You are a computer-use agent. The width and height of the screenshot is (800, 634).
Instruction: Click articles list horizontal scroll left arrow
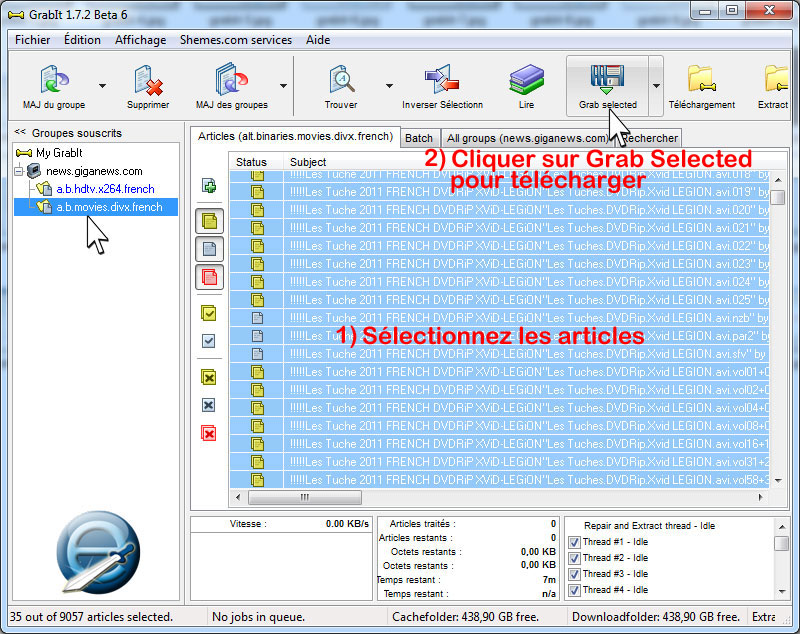point(238,497)
